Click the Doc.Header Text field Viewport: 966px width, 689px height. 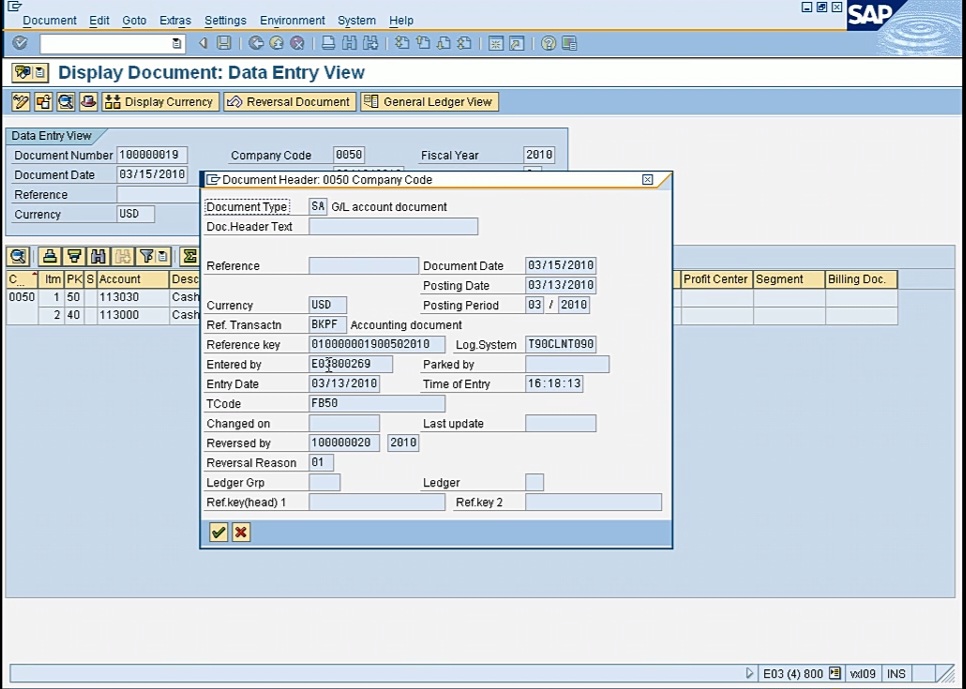393,226
